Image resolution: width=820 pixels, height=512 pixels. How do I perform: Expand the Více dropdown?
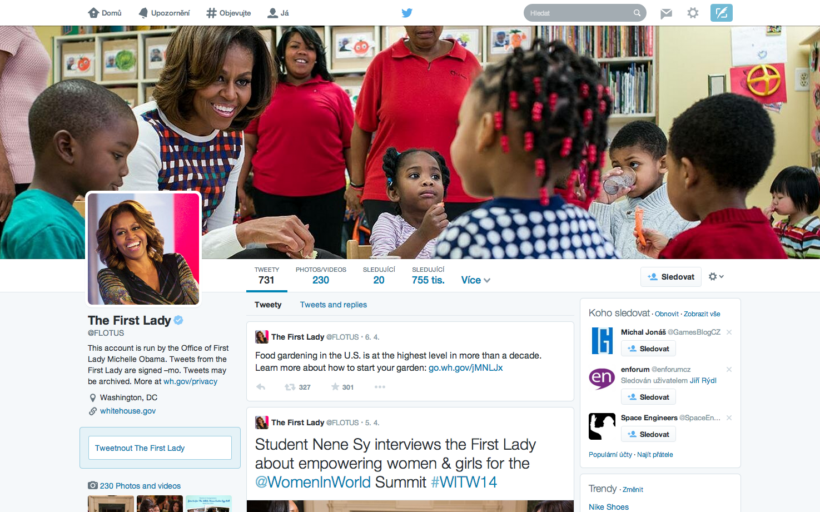coord(475,280)
